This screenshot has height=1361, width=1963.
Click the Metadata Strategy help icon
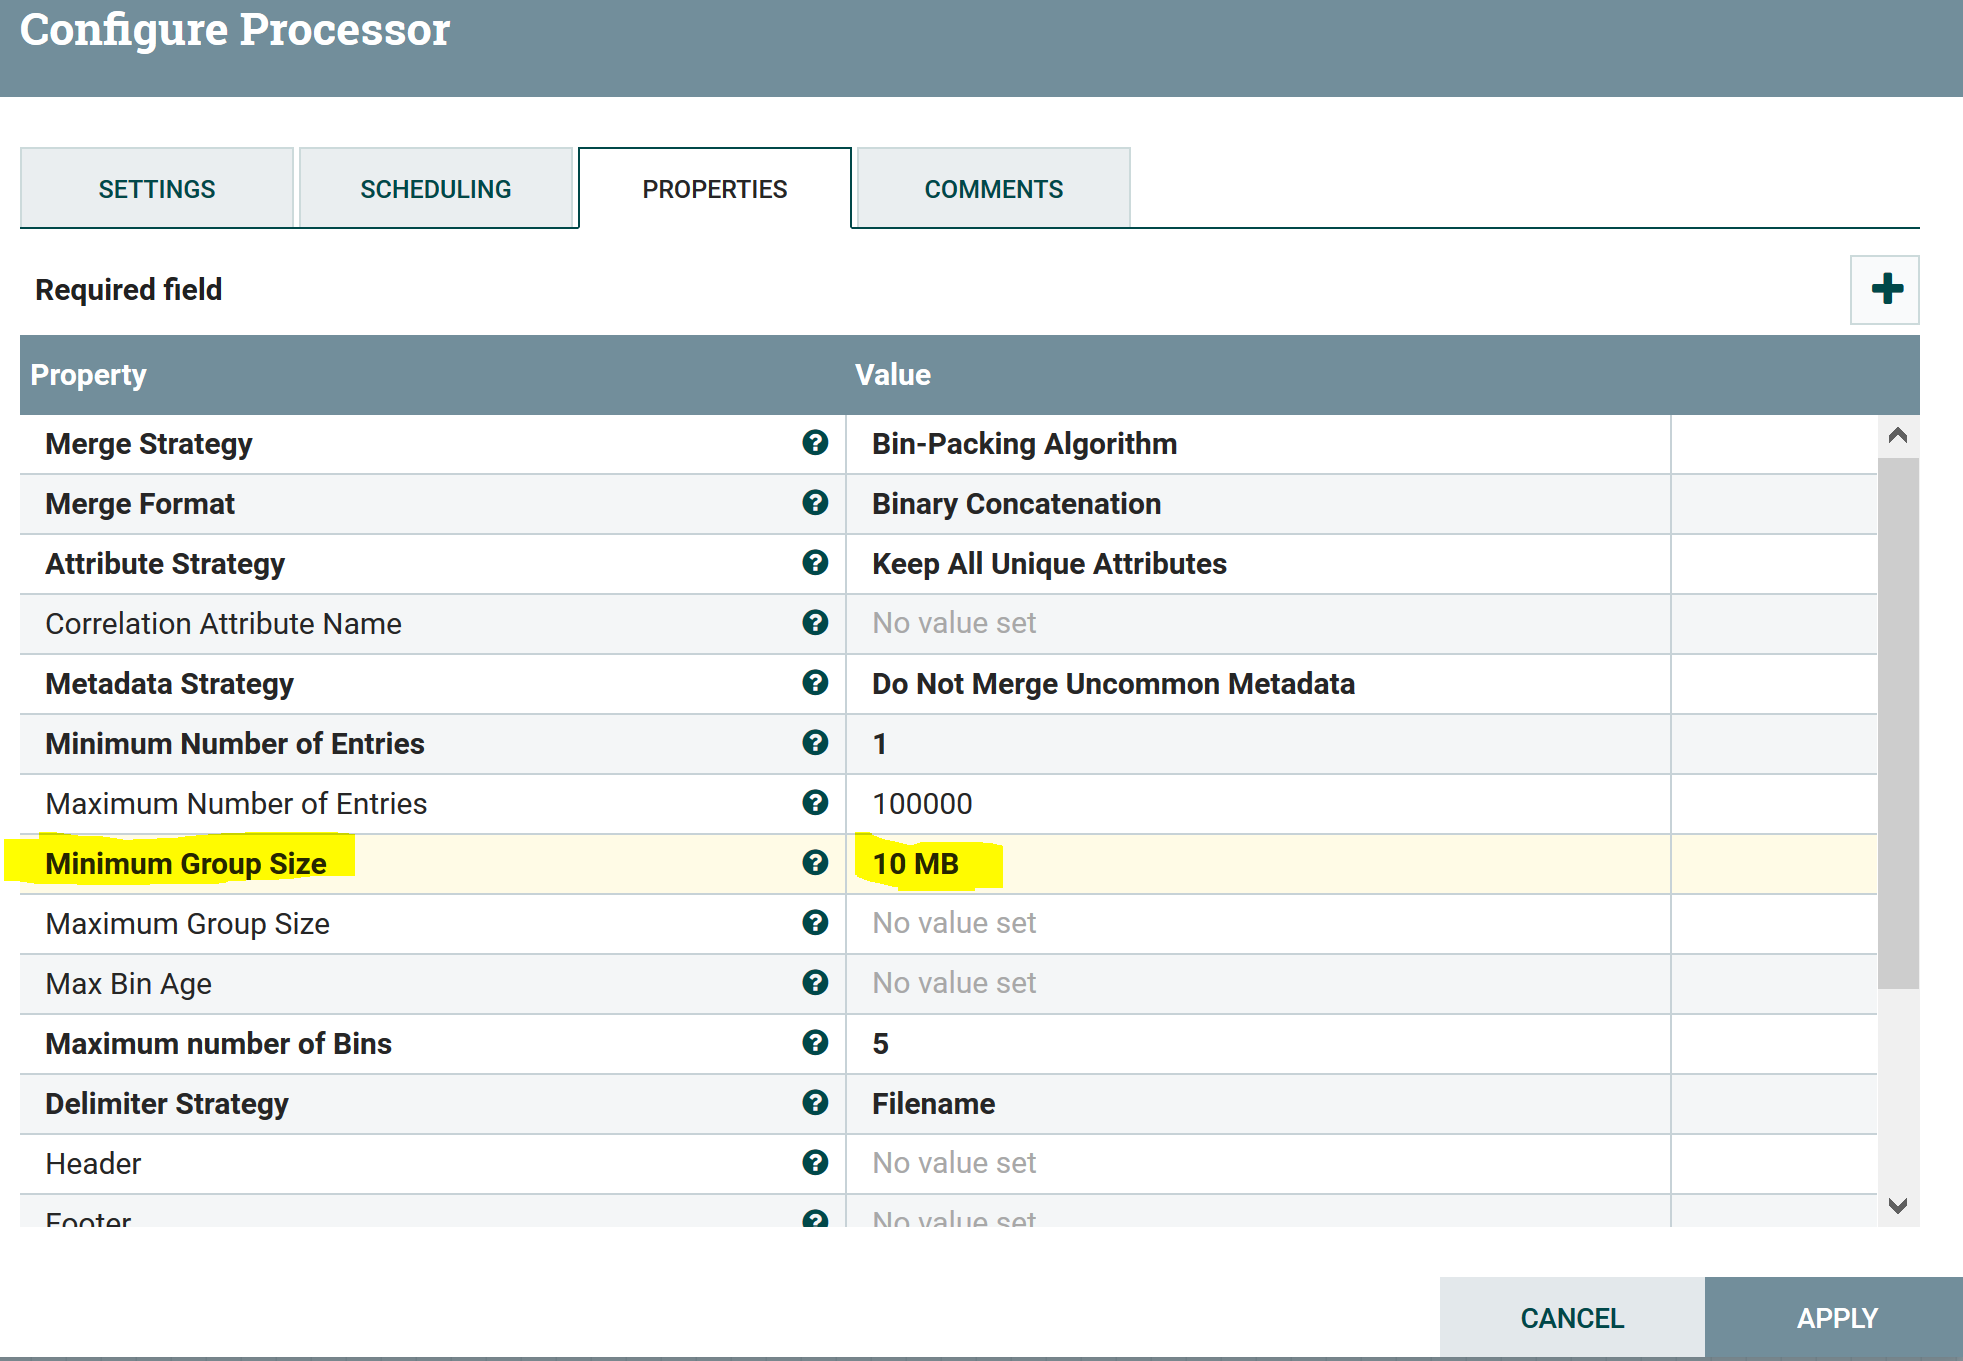[816, 684]
